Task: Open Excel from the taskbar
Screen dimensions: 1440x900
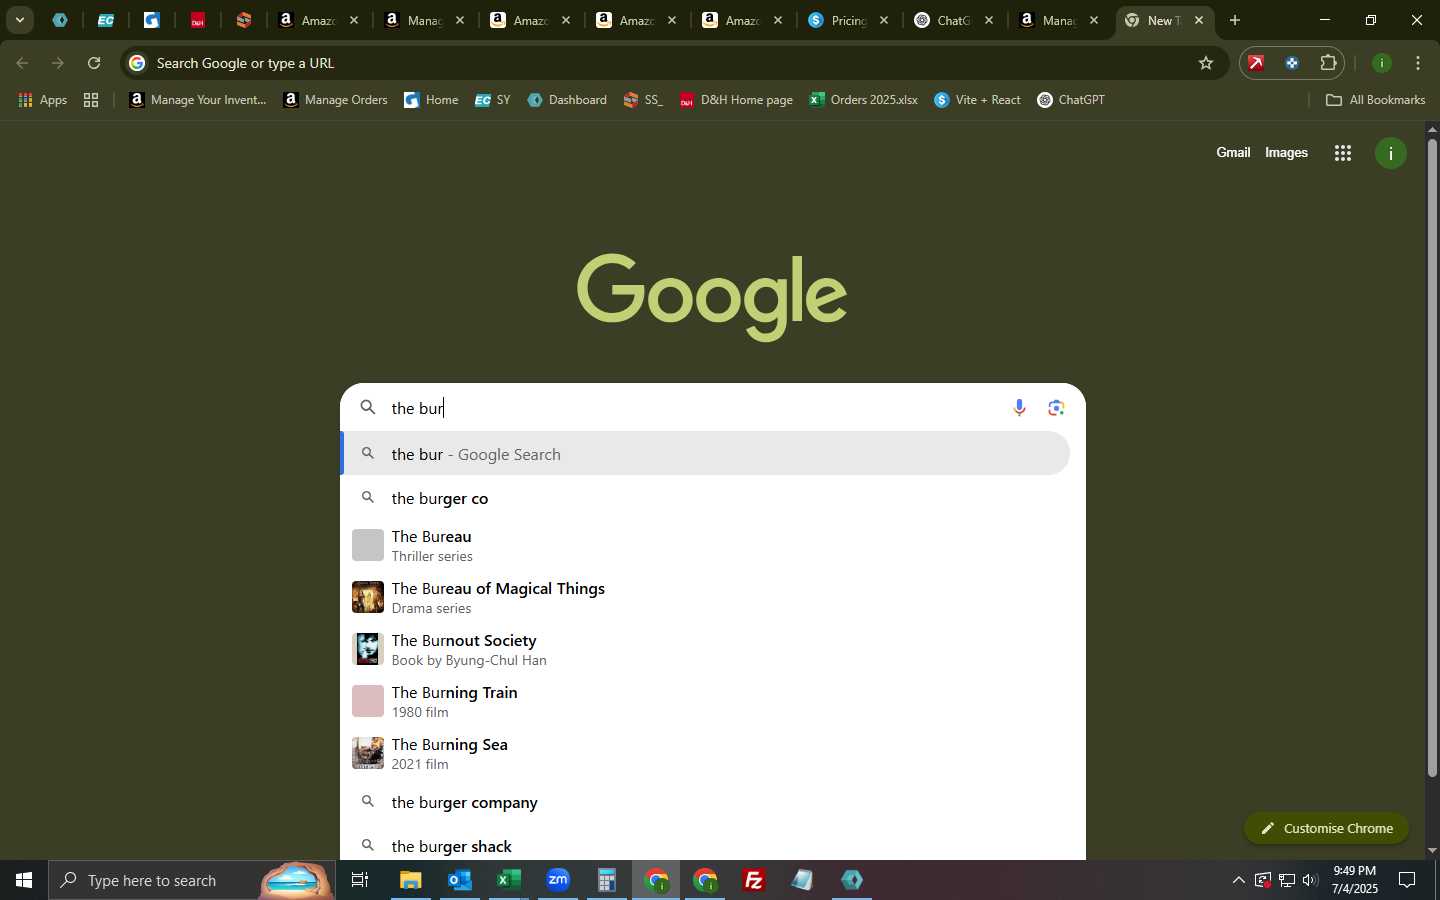Action: [x=508, y=880]
